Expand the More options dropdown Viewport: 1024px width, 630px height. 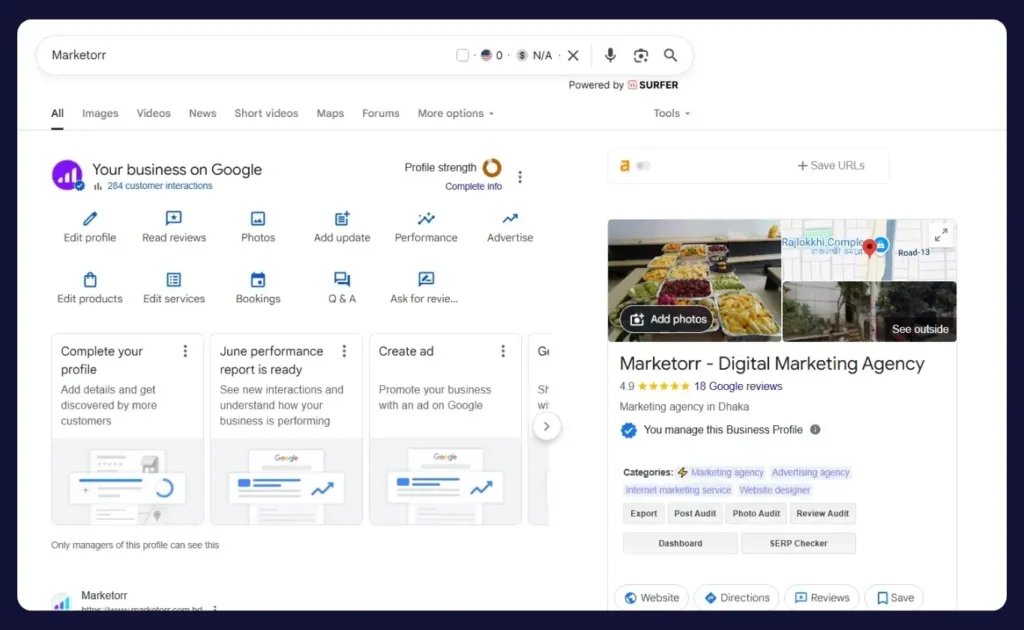coord(456,114)
